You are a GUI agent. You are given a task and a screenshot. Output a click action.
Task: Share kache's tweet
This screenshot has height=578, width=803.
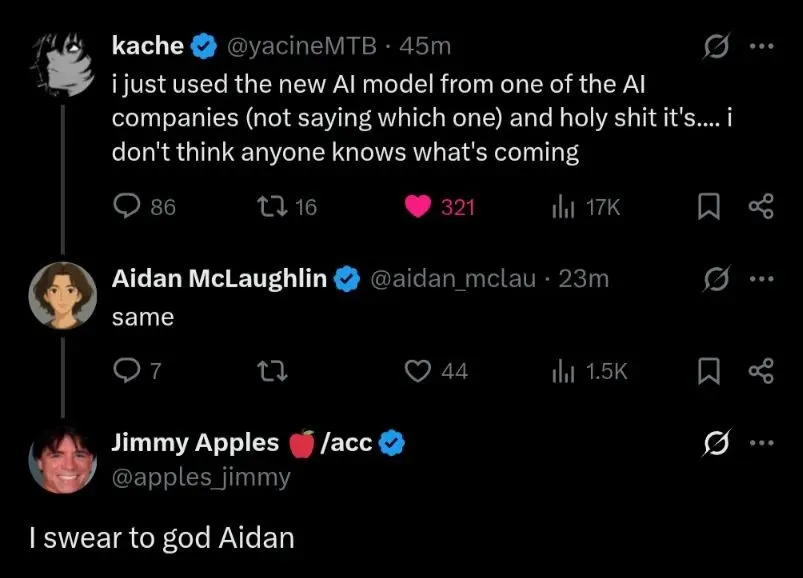point(761,207)
